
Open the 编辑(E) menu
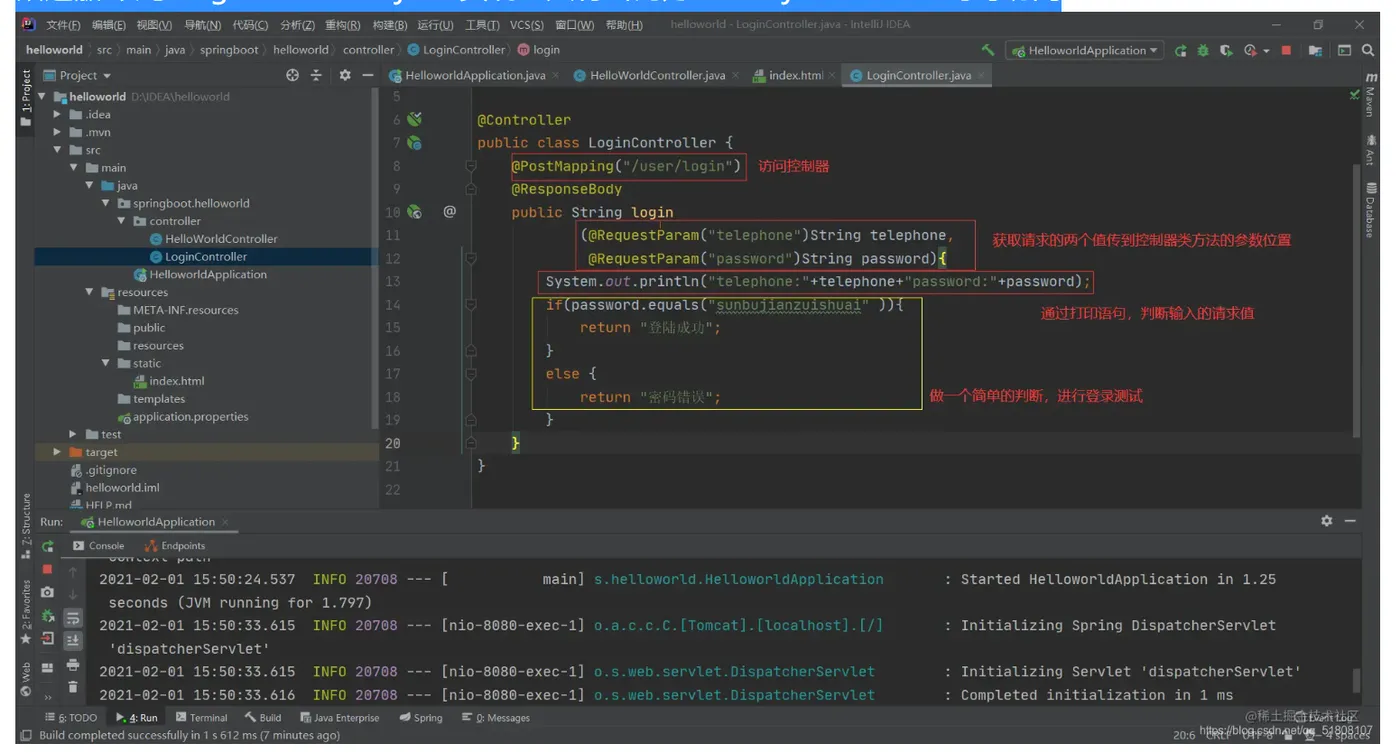tap(108, 24)
